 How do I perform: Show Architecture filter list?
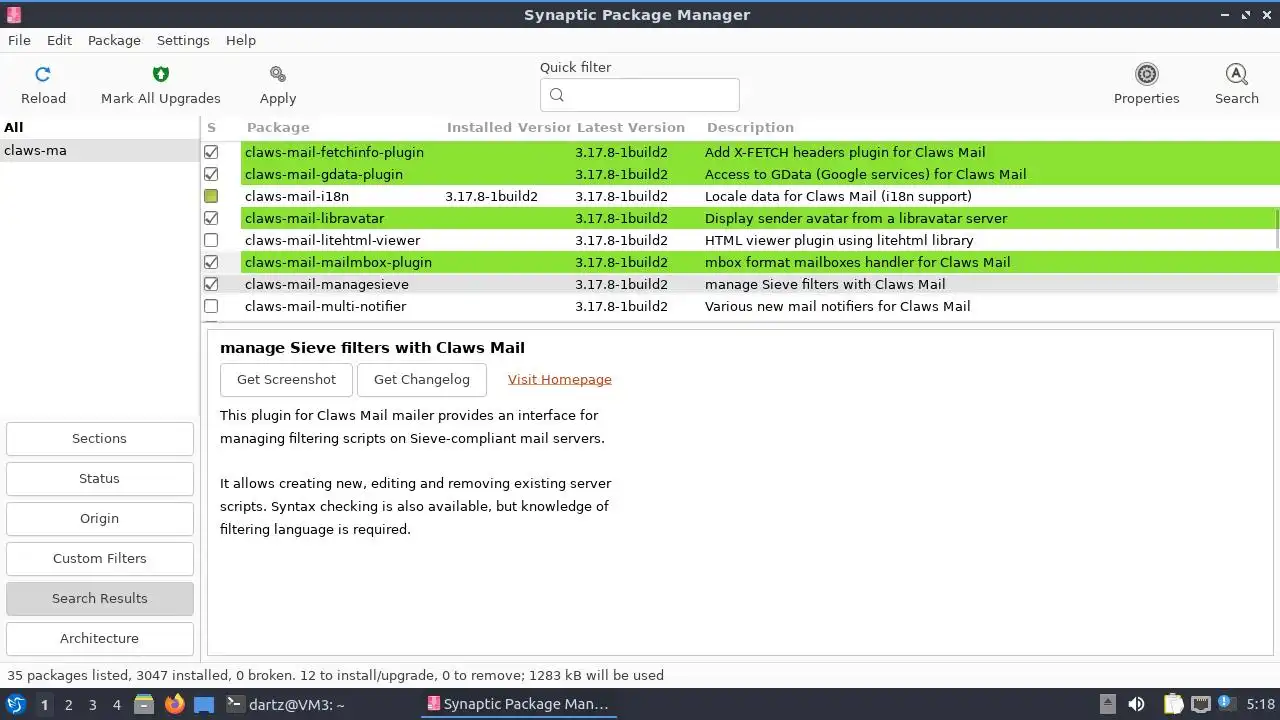pyautogui.click(x=99, y=638)
